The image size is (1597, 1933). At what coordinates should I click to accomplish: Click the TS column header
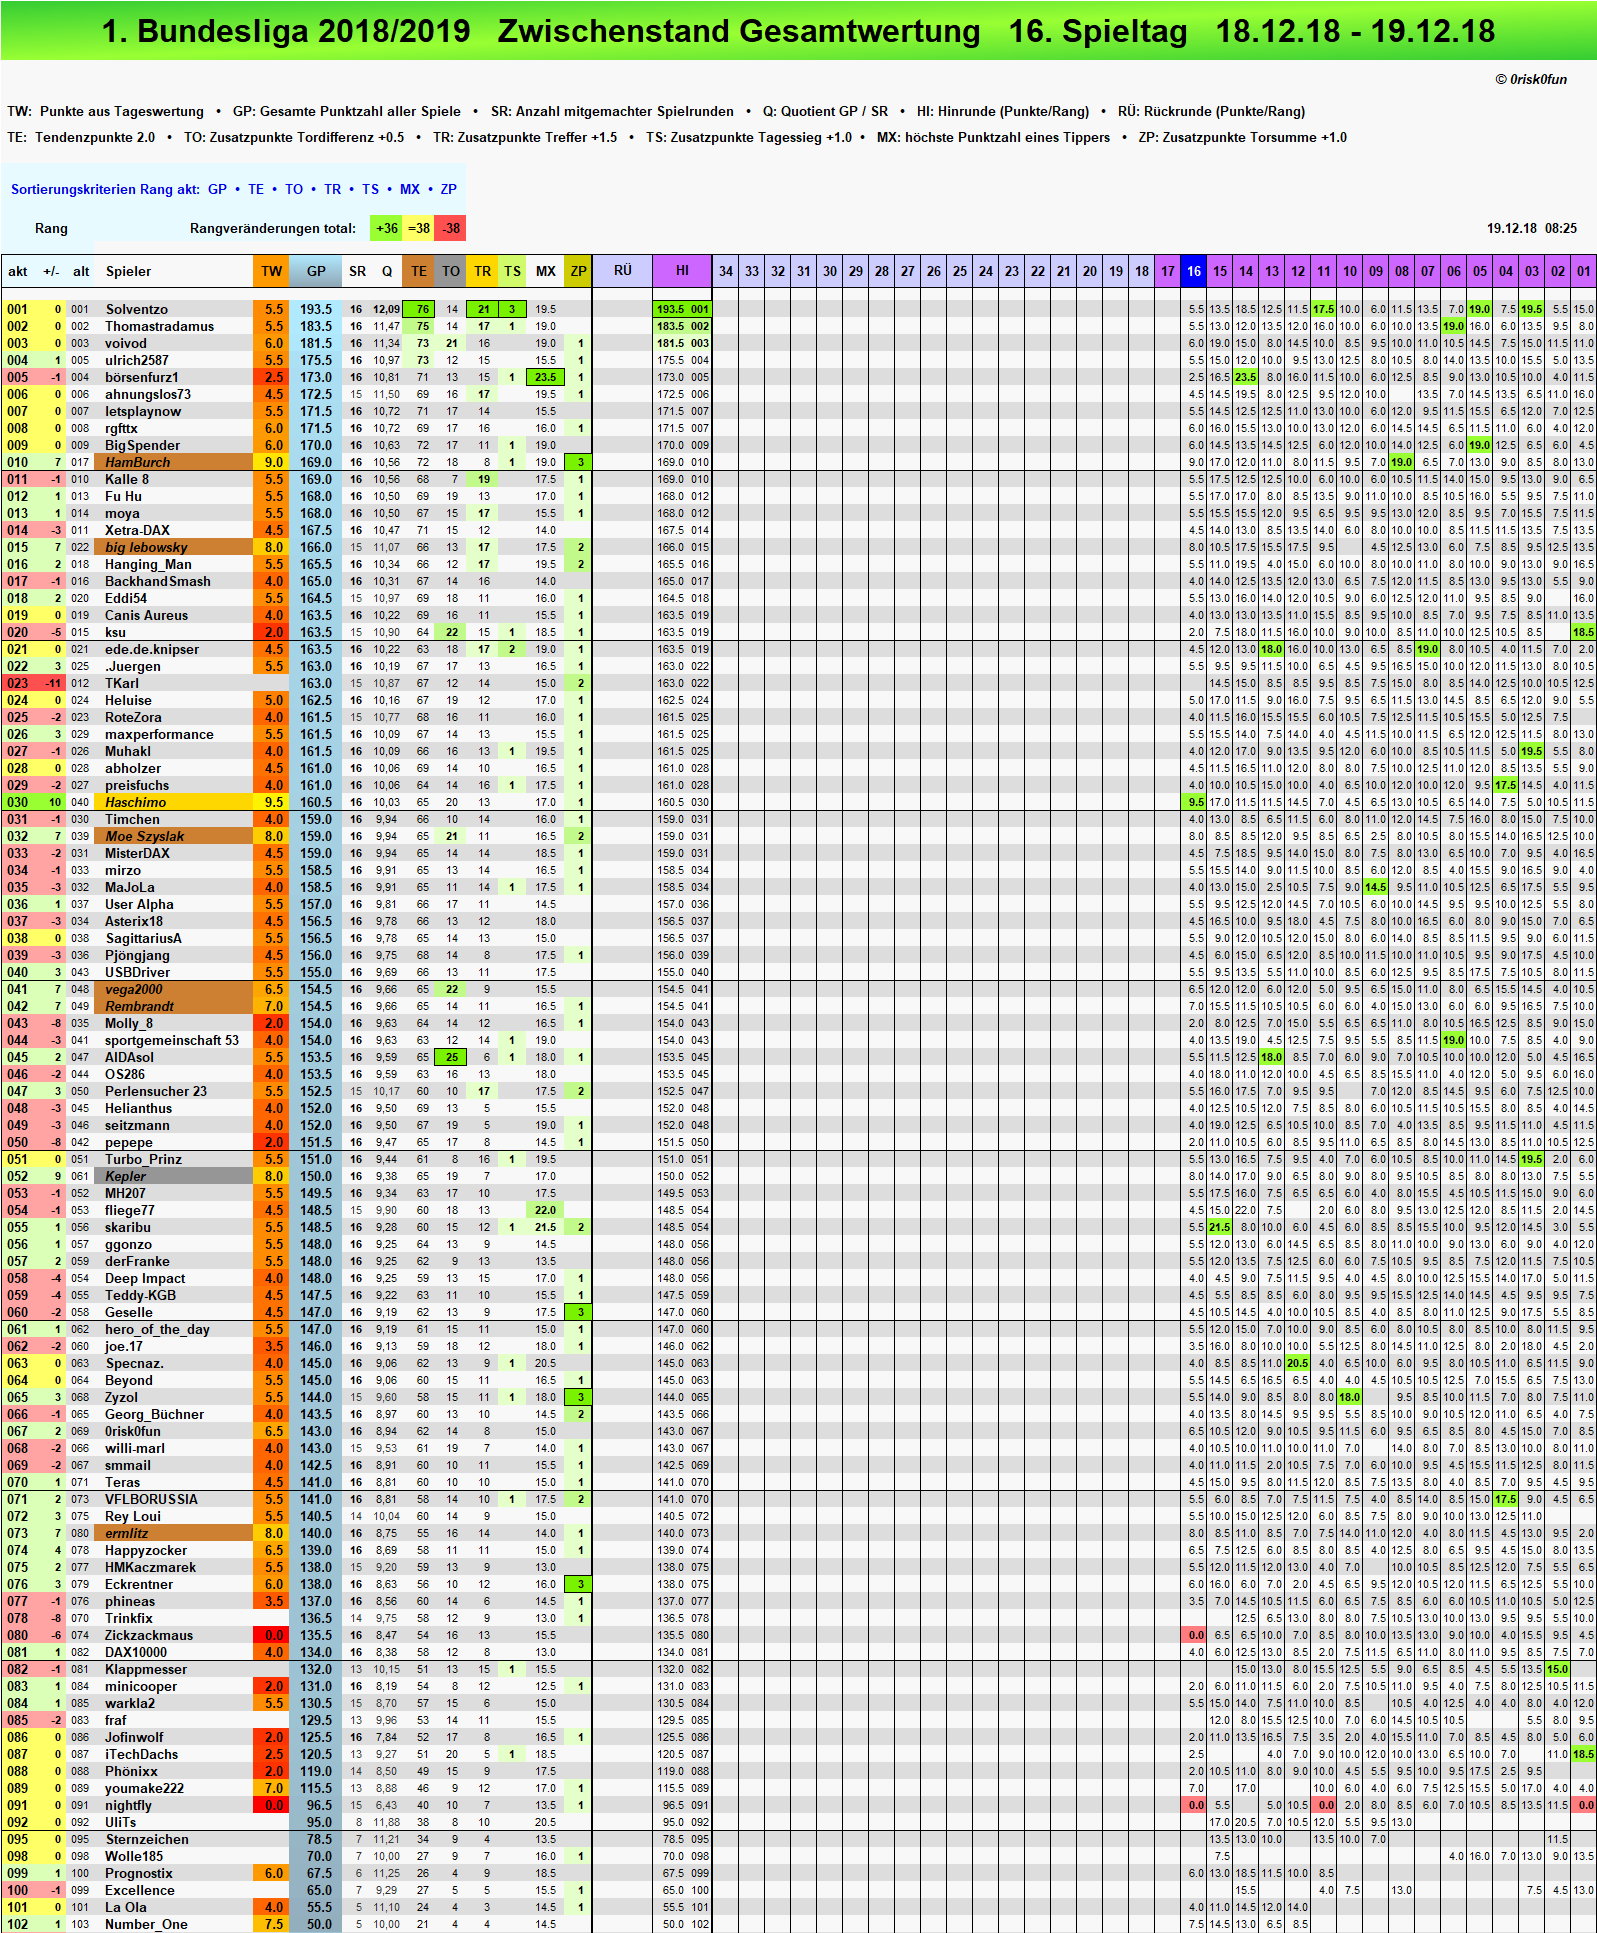[x=512, y=271]
